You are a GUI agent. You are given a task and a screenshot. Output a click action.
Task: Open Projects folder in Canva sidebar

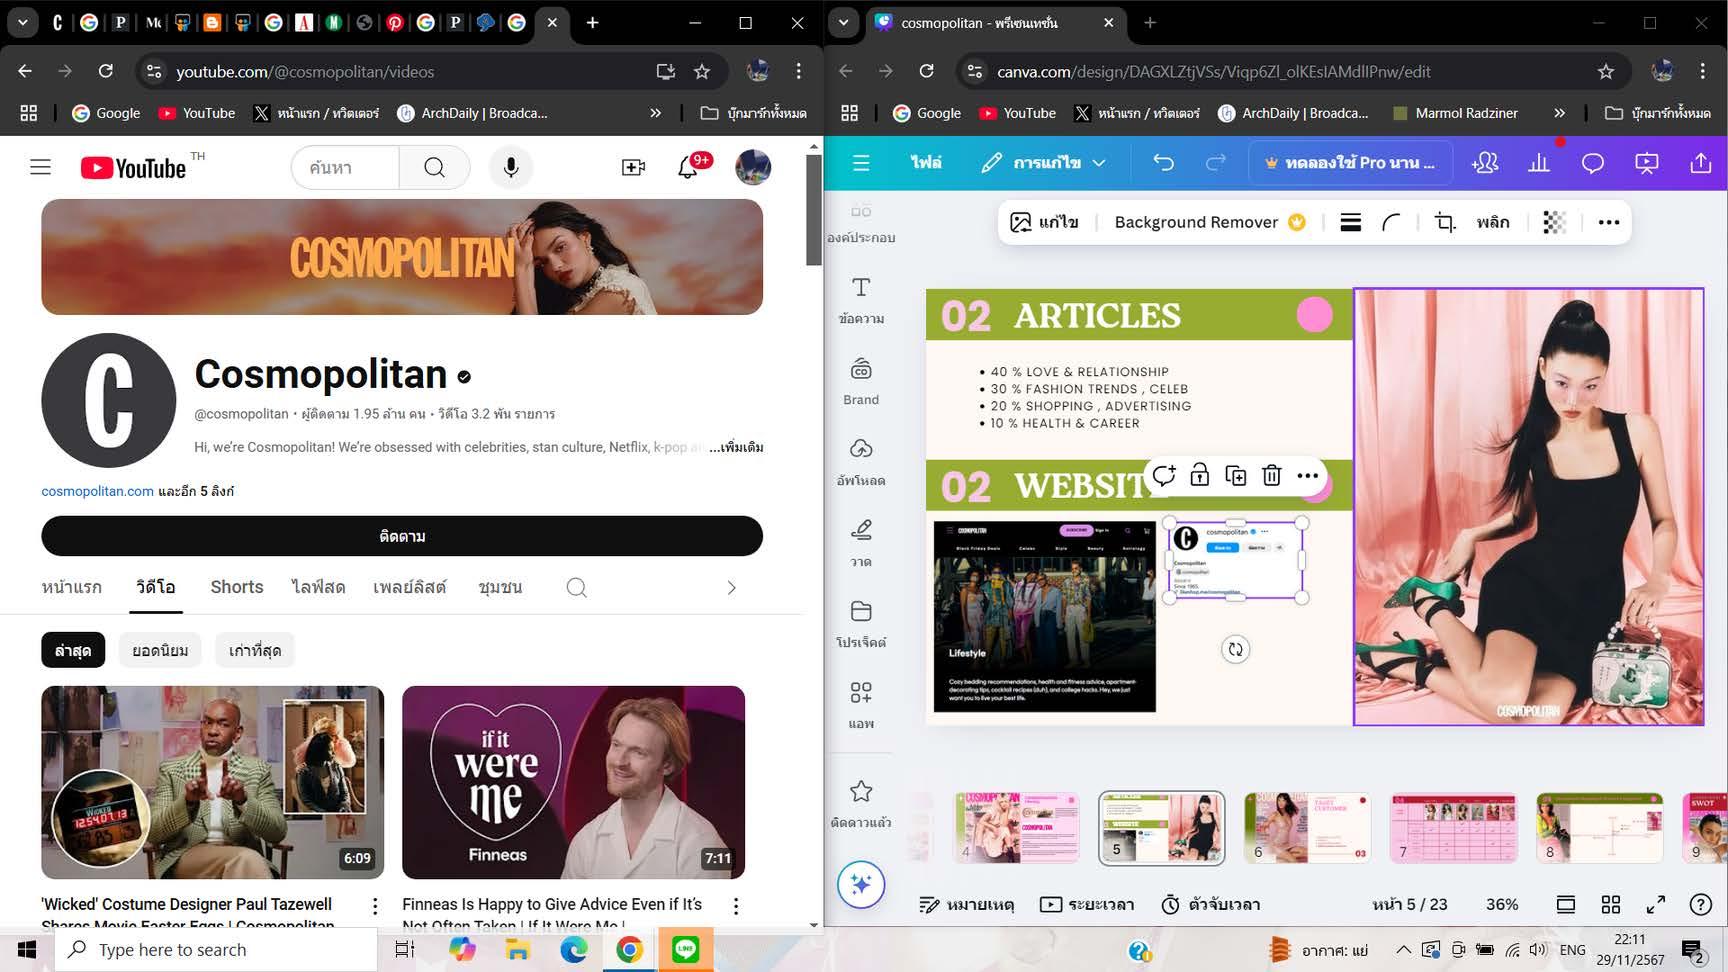pyautogui.click(x=861, y=624)
